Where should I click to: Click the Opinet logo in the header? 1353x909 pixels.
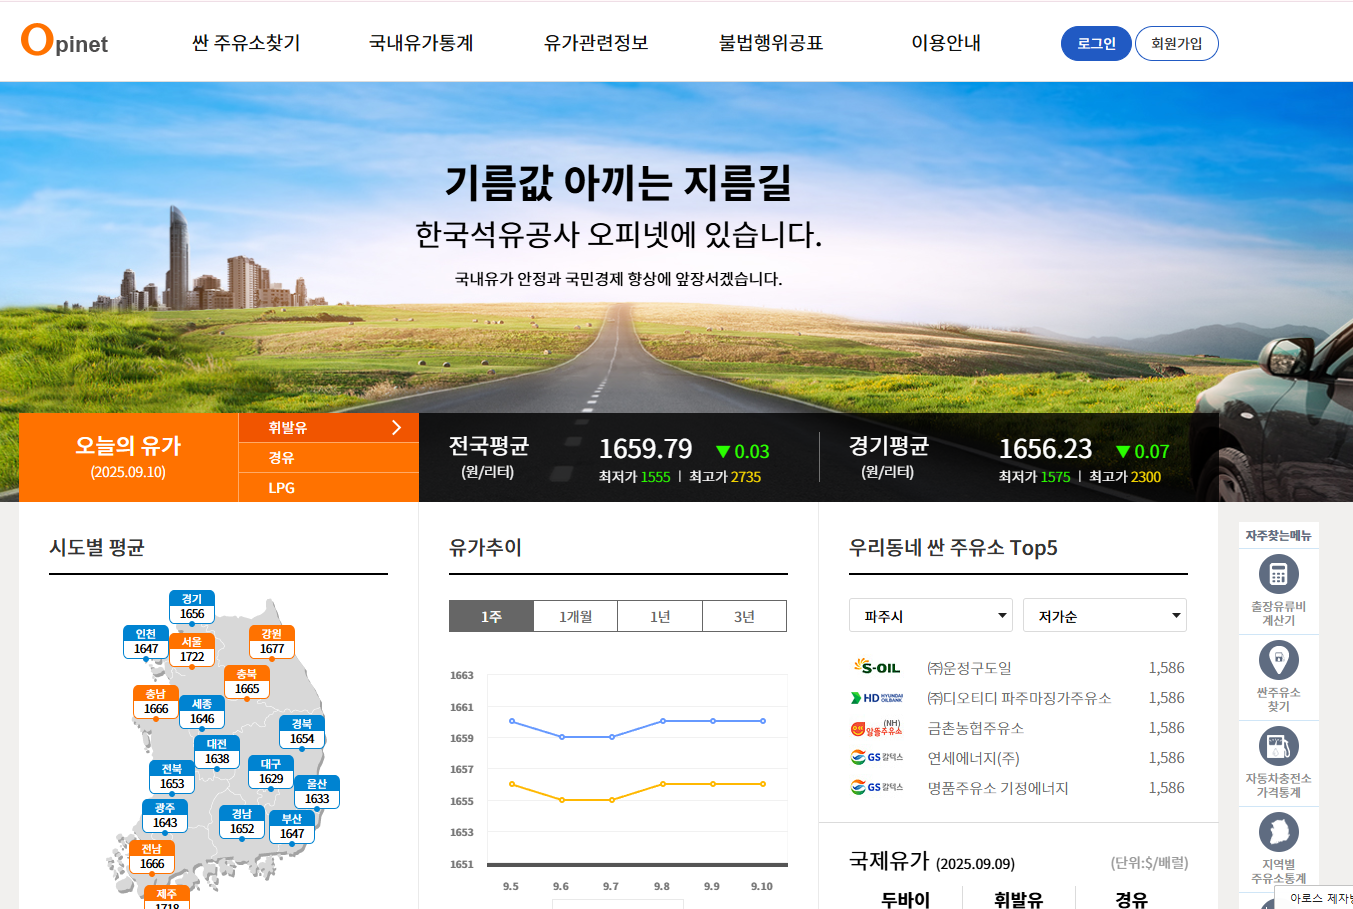click(64, 42)
